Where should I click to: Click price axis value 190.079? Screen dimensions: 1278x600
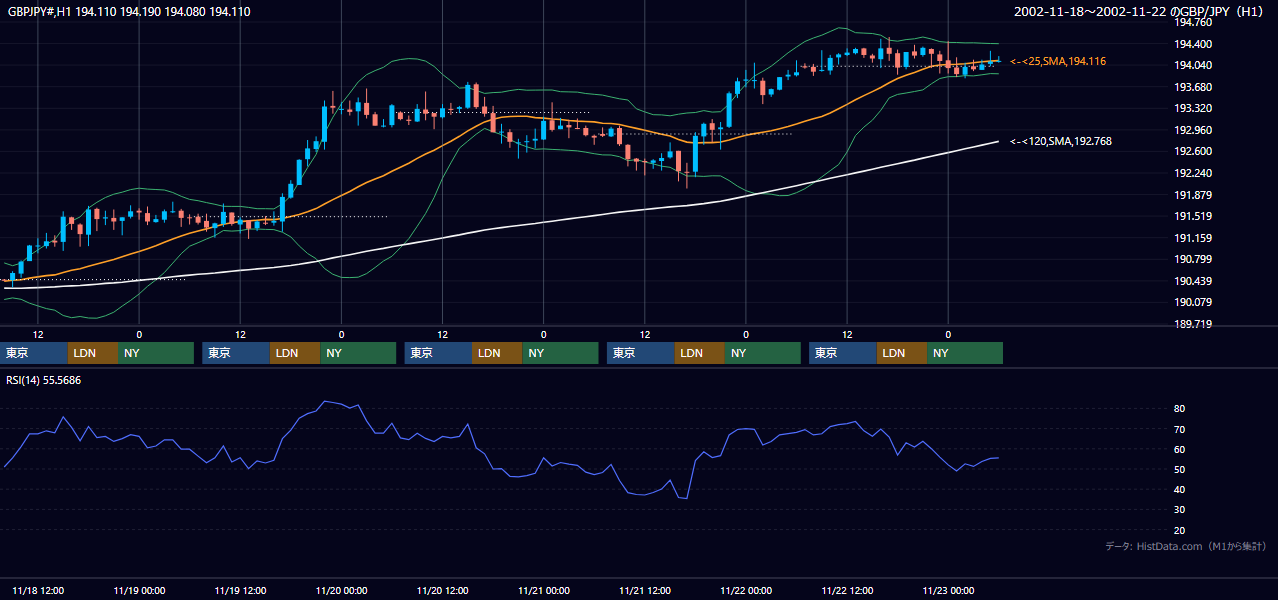pyautogui.click(x=1192, y=302)
